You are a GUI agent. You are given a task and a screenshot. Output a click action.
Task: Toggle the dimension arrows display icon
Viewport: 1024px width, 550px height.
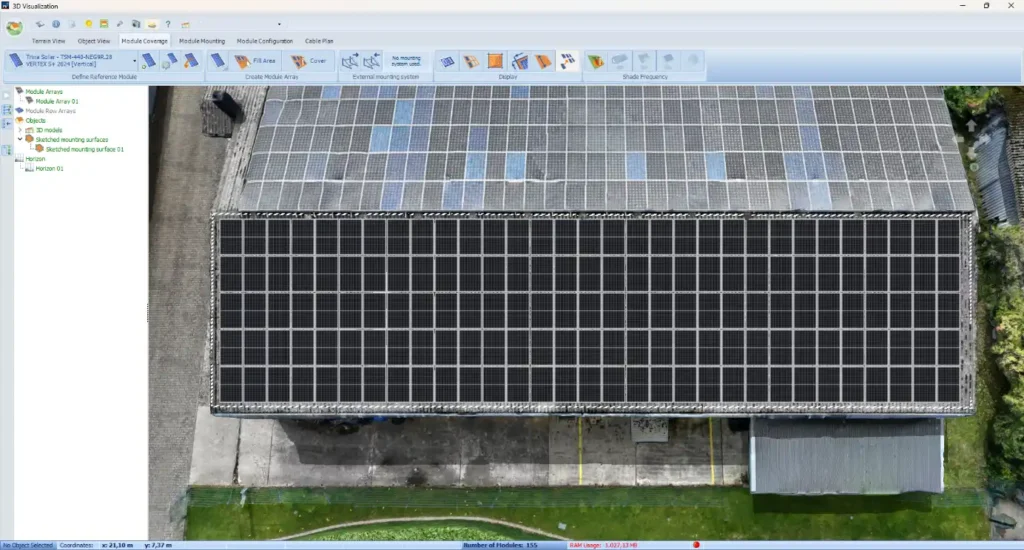click(x=519, y=61)
